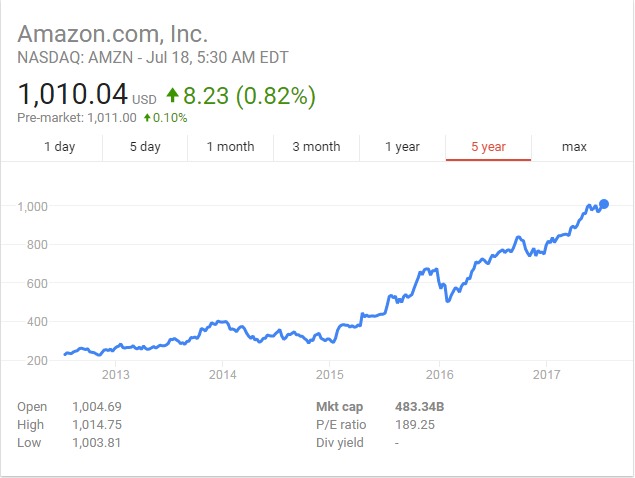
Task: Click the 1,000 y-axis gridline label
Action: tap(33, 206)
